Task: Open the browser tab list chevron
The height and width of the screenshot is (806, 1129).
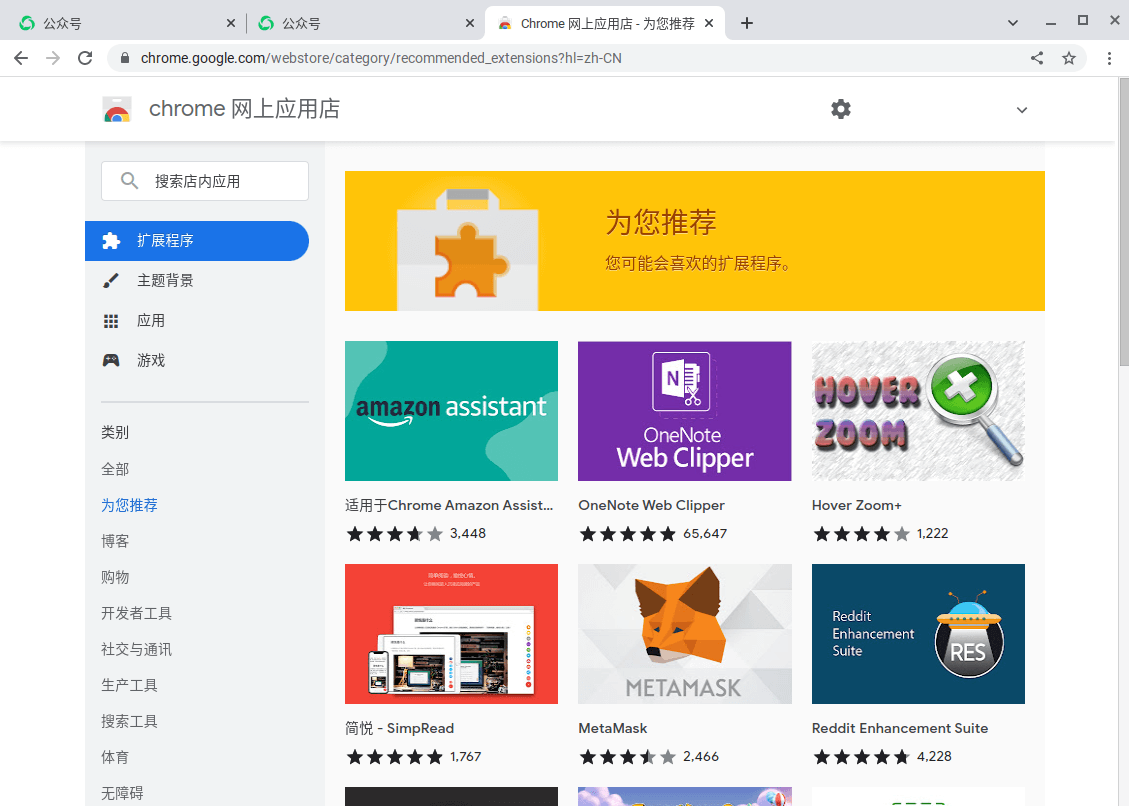Action: tap(1012, 21)
